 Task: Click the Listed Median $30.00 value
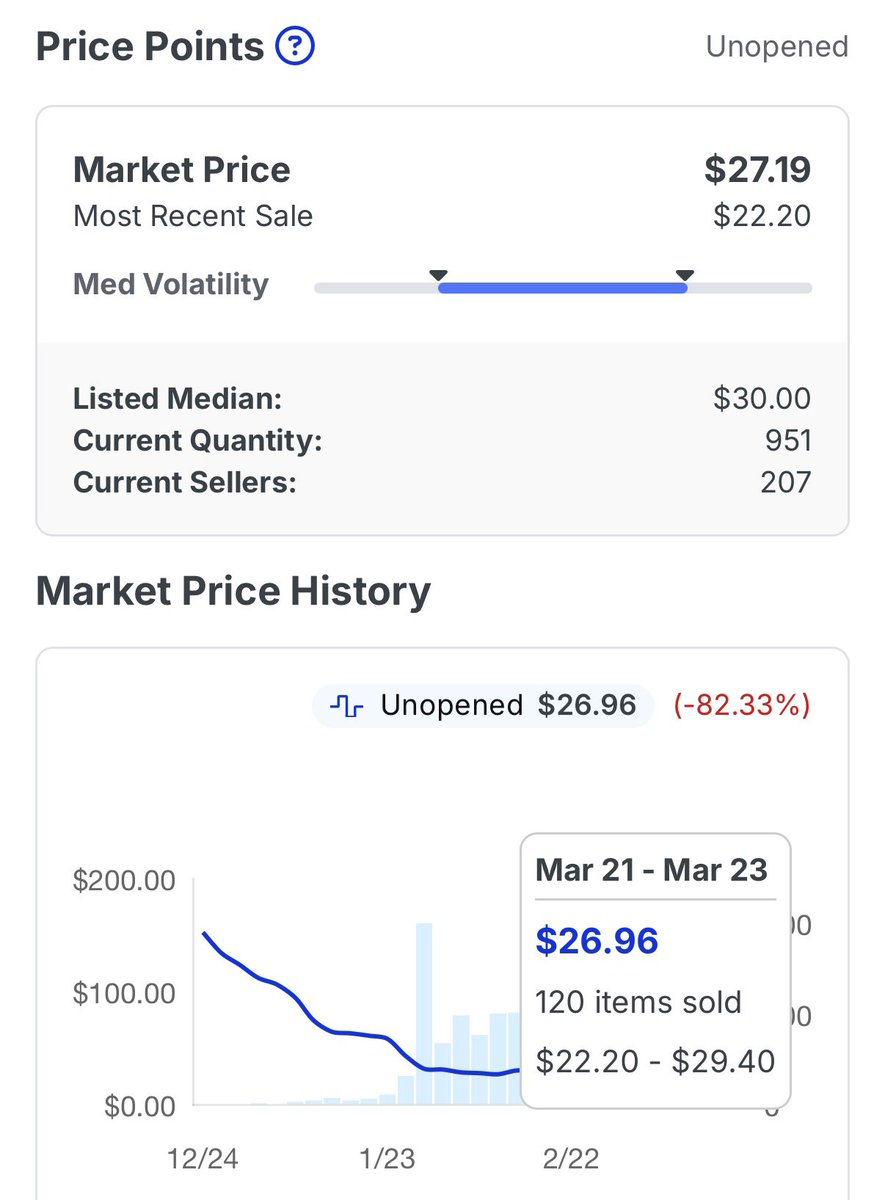[761, 399]
